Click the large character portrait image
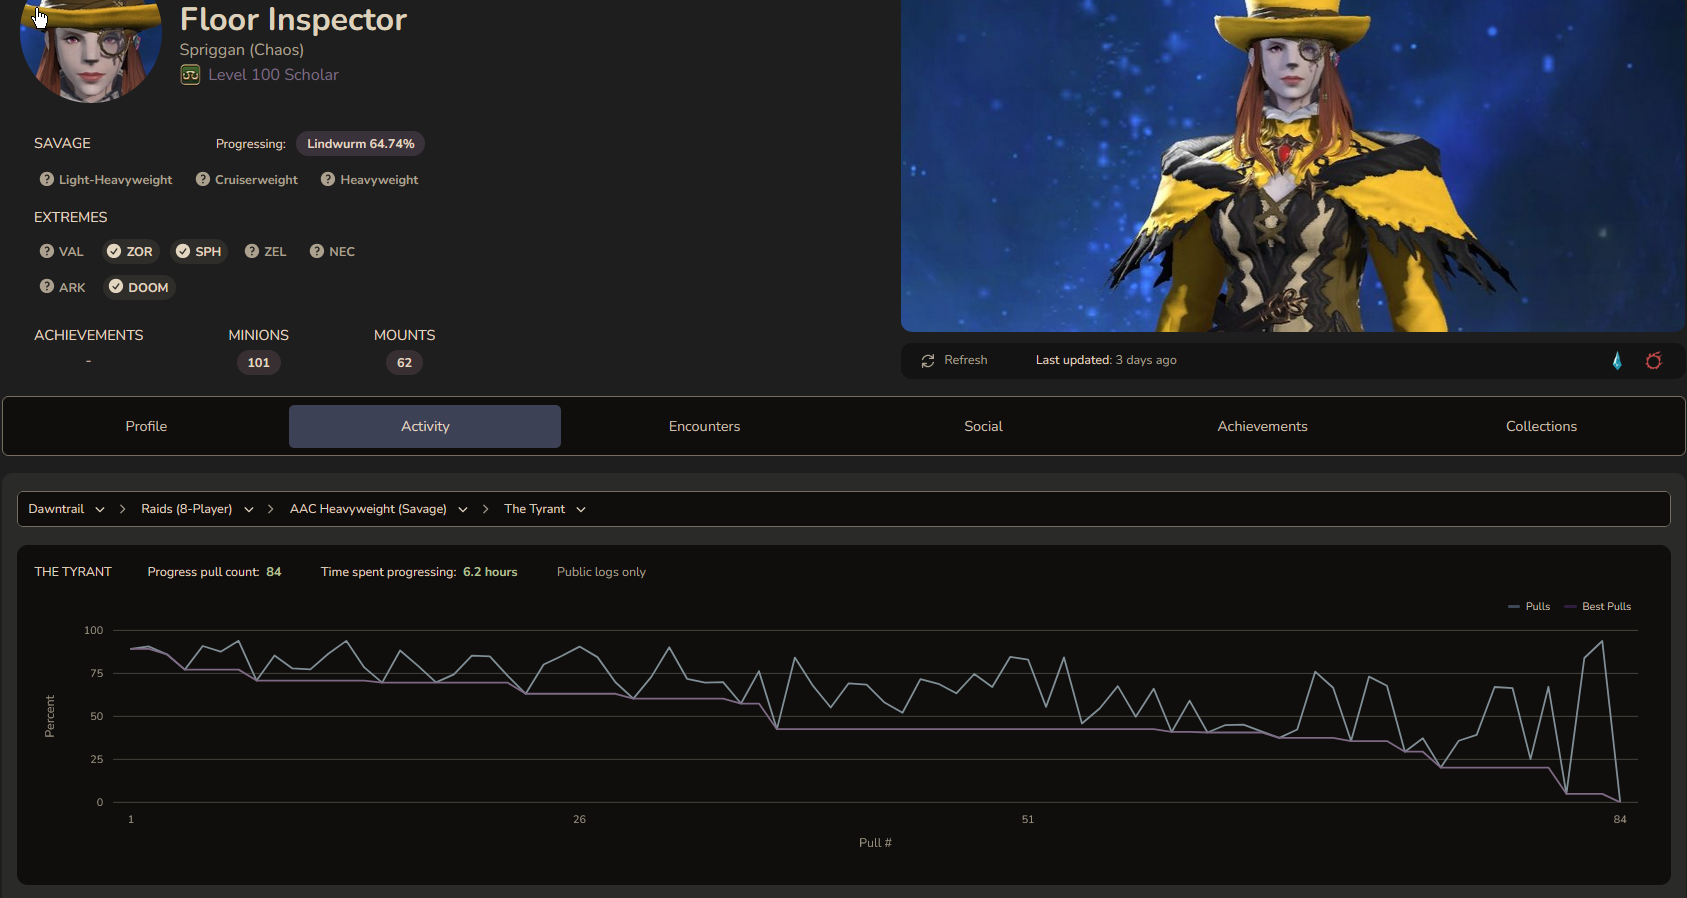This screenshot has height=898, width=1687. 1293,165
